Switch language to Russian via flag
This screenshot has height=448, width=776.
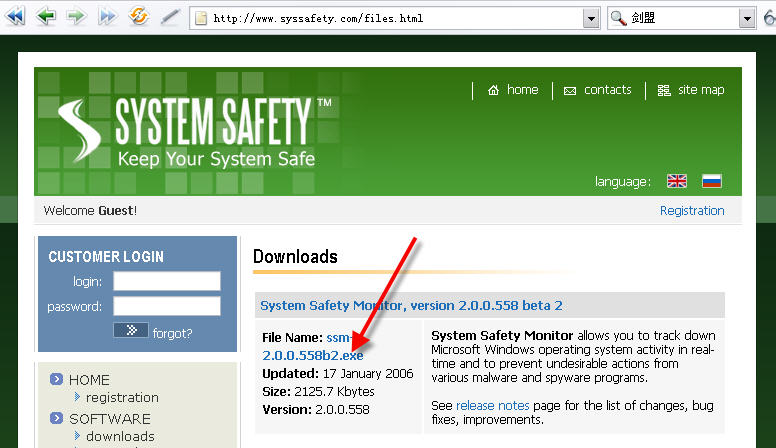tap(712, 181)
